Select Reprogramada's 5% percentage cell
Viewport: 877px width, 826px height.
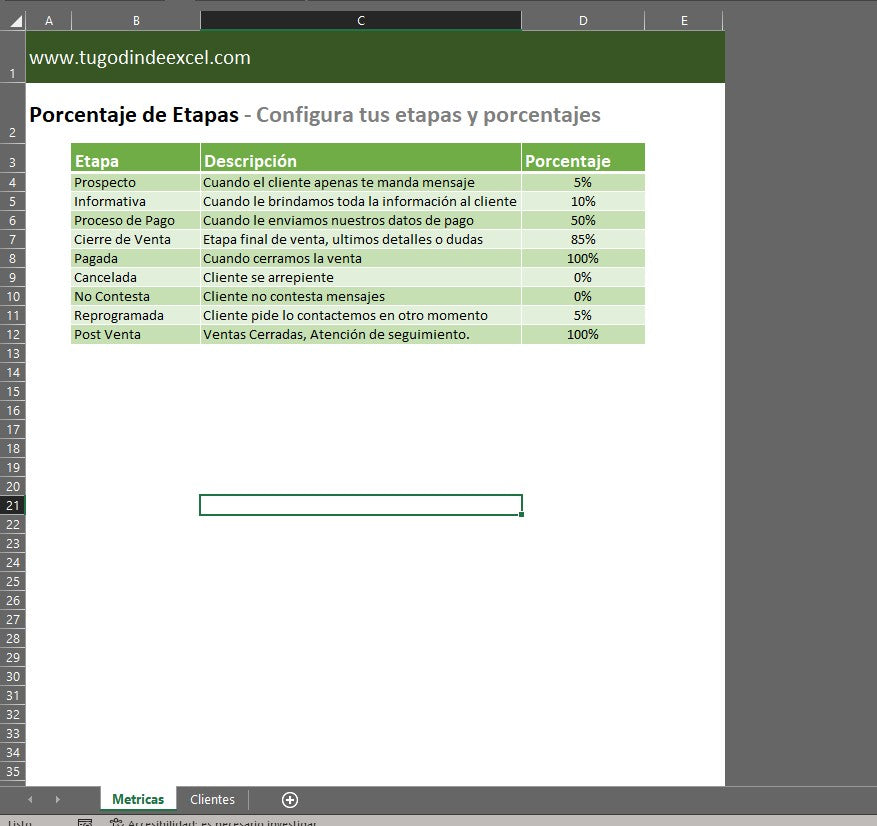(x=583, y=315)
